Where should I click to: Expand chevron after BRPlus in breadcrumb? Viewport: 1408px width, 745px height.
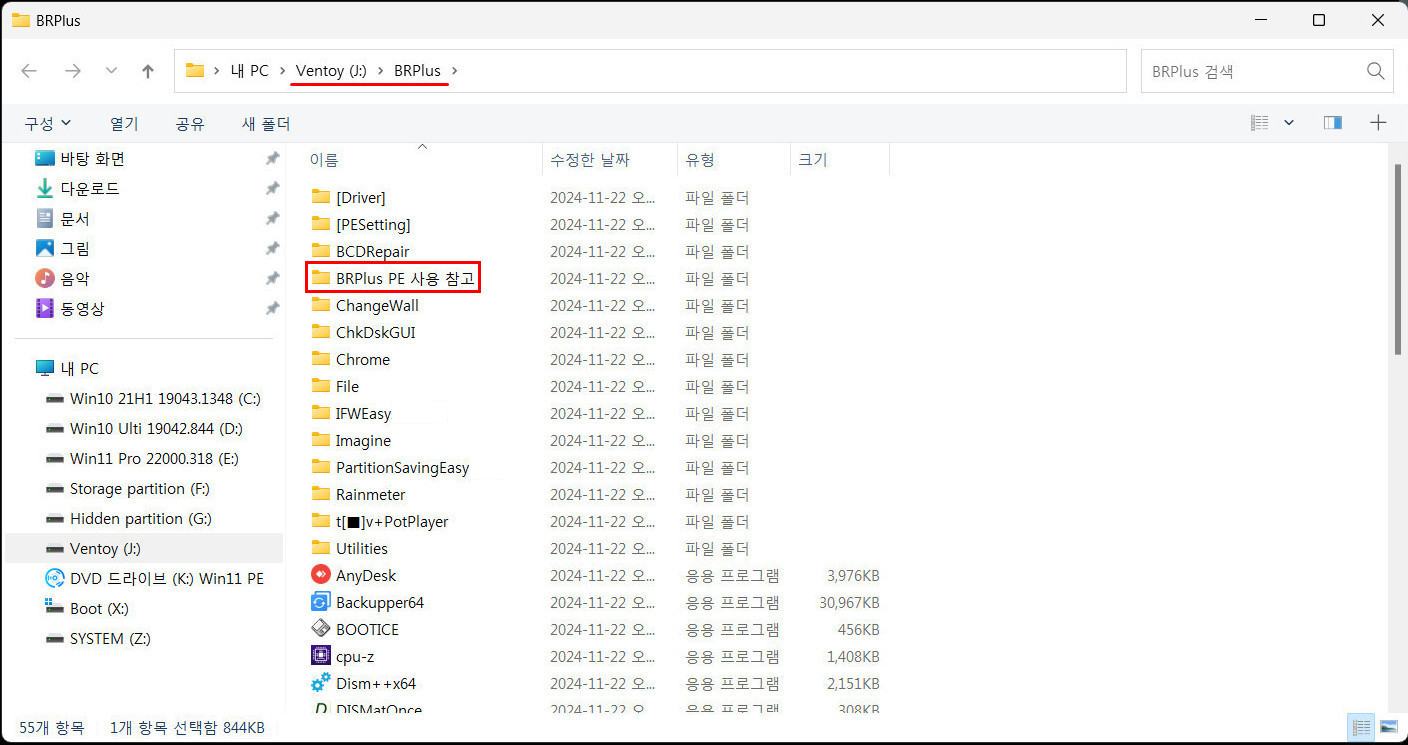[455, 71]
